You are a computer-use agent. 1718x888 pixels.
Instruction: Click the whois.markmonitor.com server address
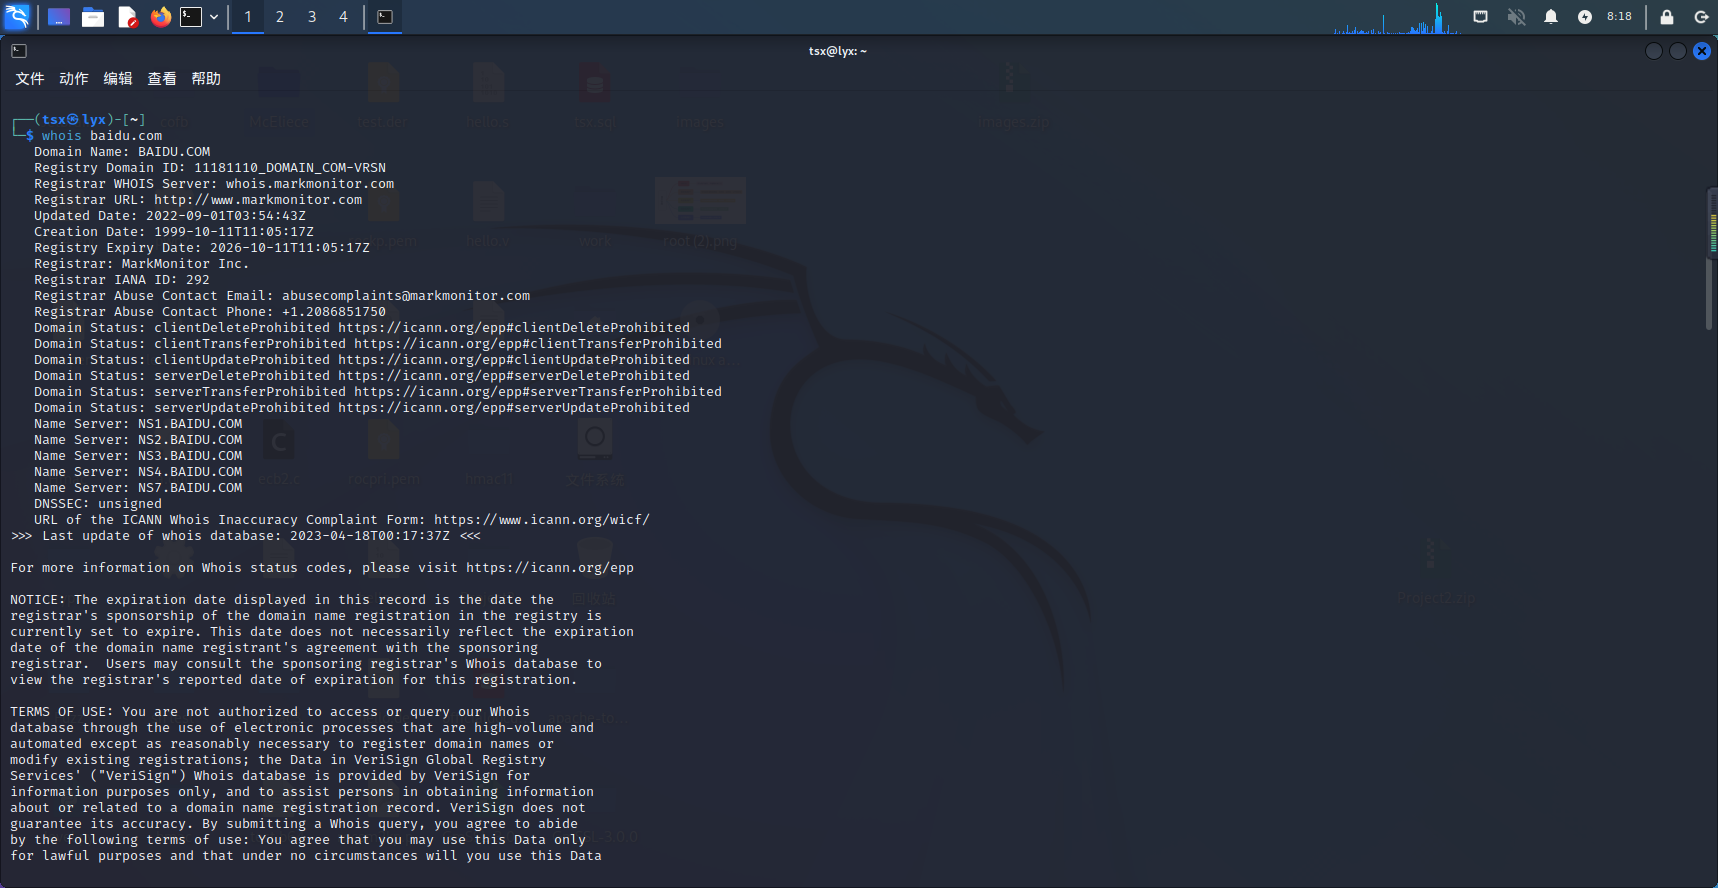[310, 184]
